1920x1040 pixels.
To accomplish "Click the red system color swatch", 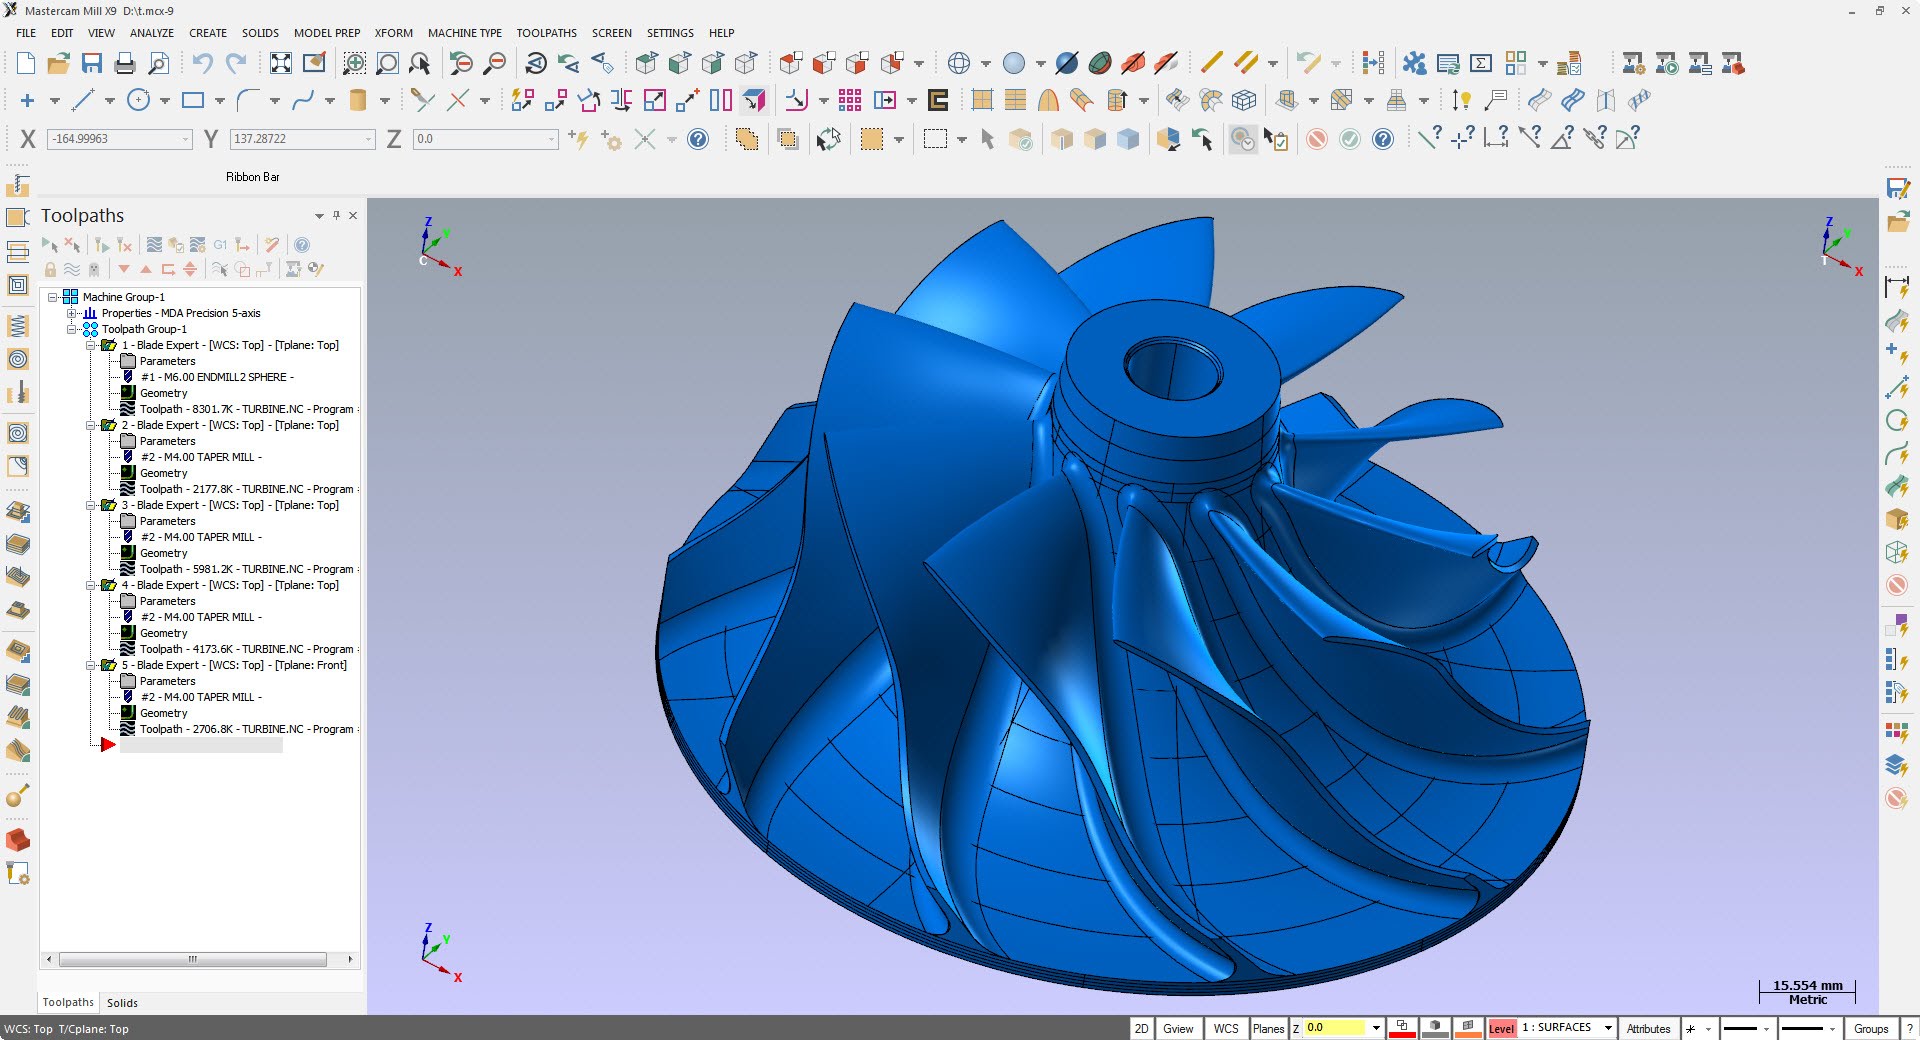I will point(1402,1029).
